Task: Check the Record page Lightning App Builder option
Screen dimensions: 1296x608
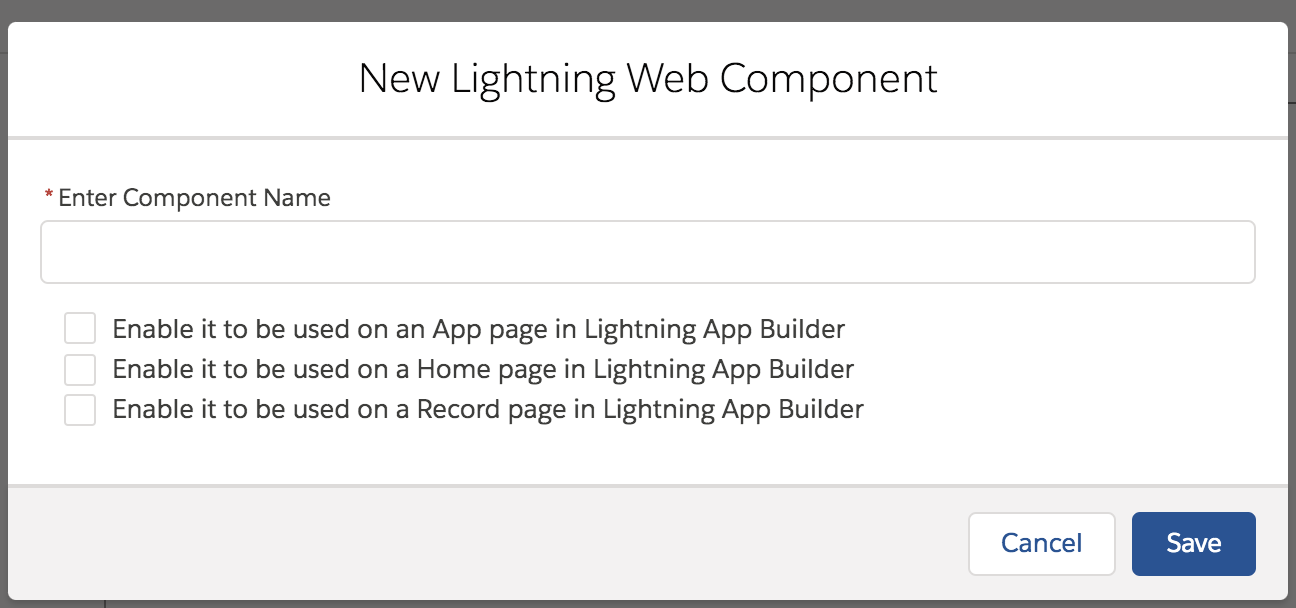Action: pos(80,409)
